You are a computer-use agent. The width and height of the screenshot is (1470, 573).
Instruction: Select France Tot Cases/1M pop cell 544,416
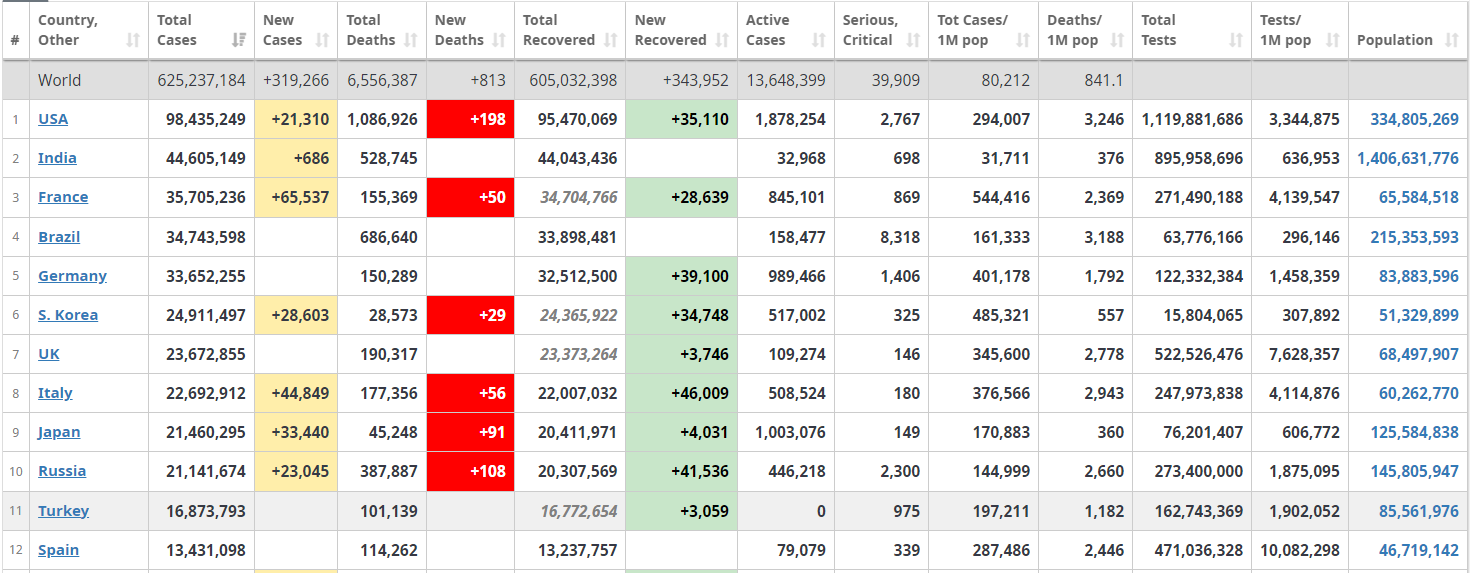(x=984, y=197)
